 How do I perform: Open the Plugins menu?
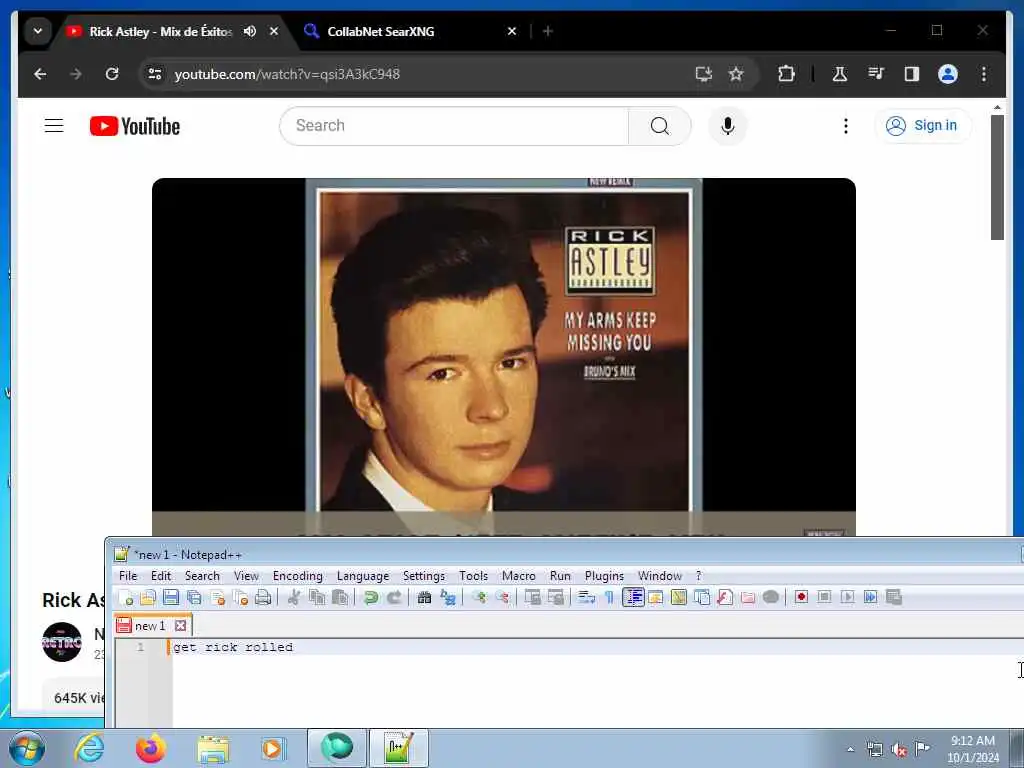tap(604, 575)
